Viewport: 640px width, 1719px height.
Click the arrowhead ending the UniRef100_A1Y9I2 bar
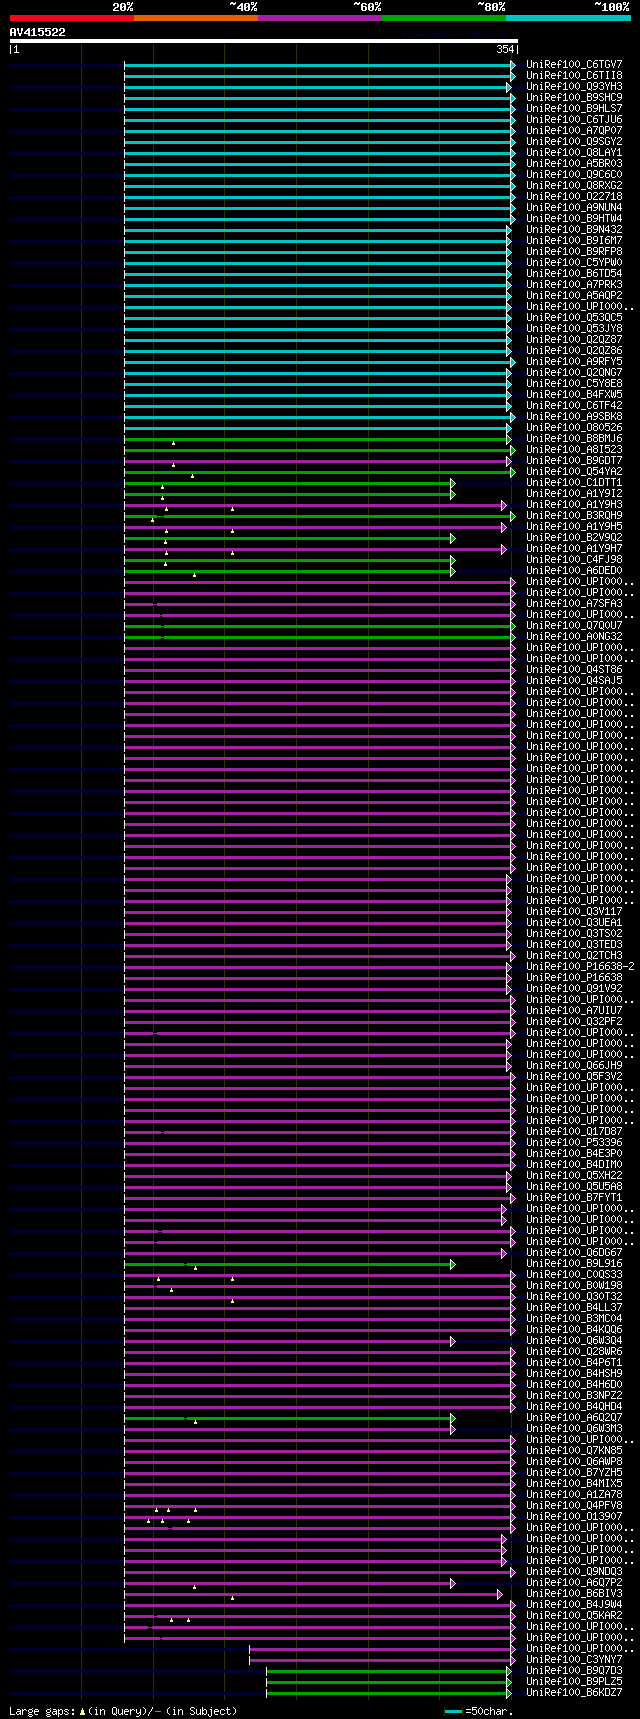coord(453,494)
